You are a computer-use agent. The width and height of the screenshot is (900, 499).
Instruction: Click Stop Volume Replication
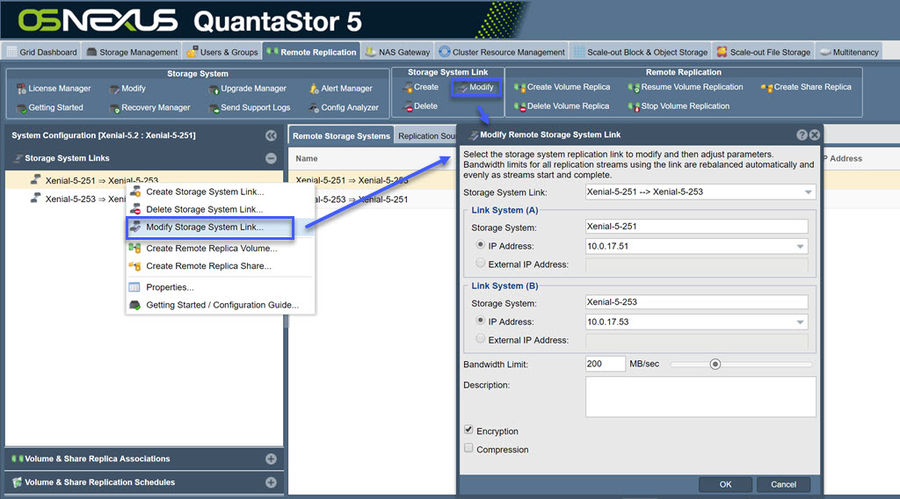click(x=678, y=106)
